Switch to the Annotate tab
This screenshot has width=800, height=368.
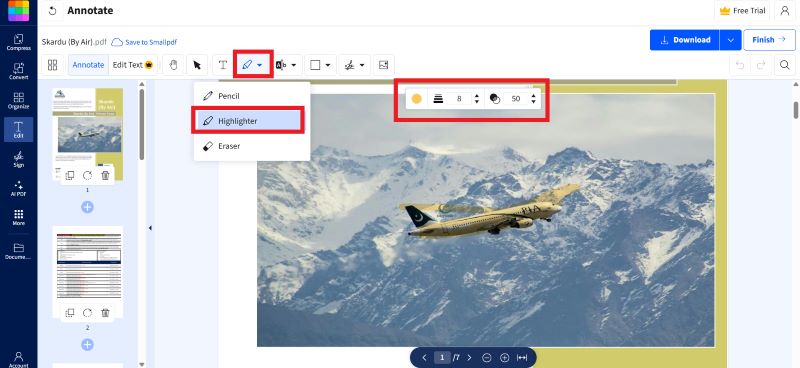(x=88, y=65)
